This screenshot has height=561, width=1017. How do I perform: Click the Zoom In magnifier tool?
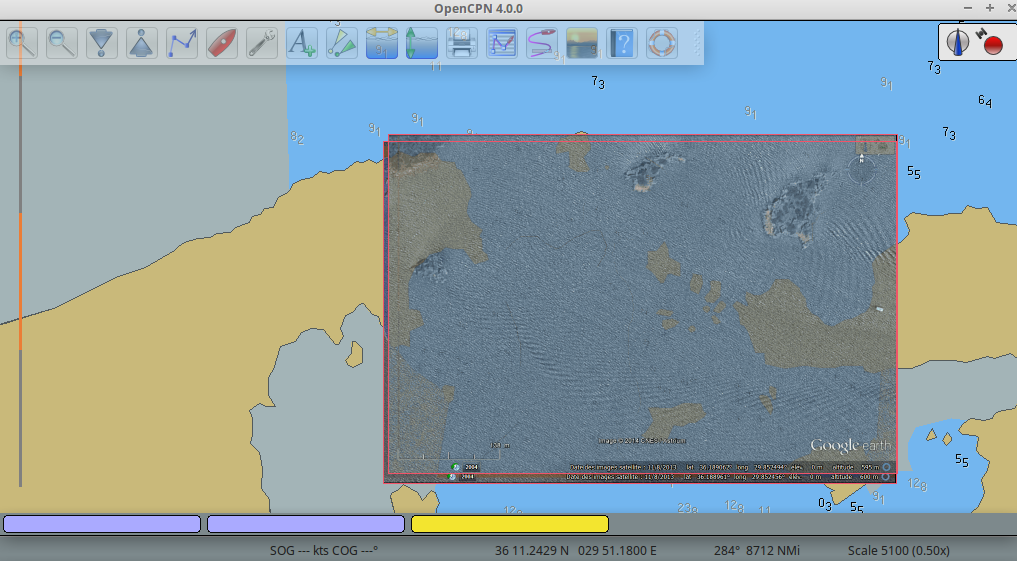(22, 43)
